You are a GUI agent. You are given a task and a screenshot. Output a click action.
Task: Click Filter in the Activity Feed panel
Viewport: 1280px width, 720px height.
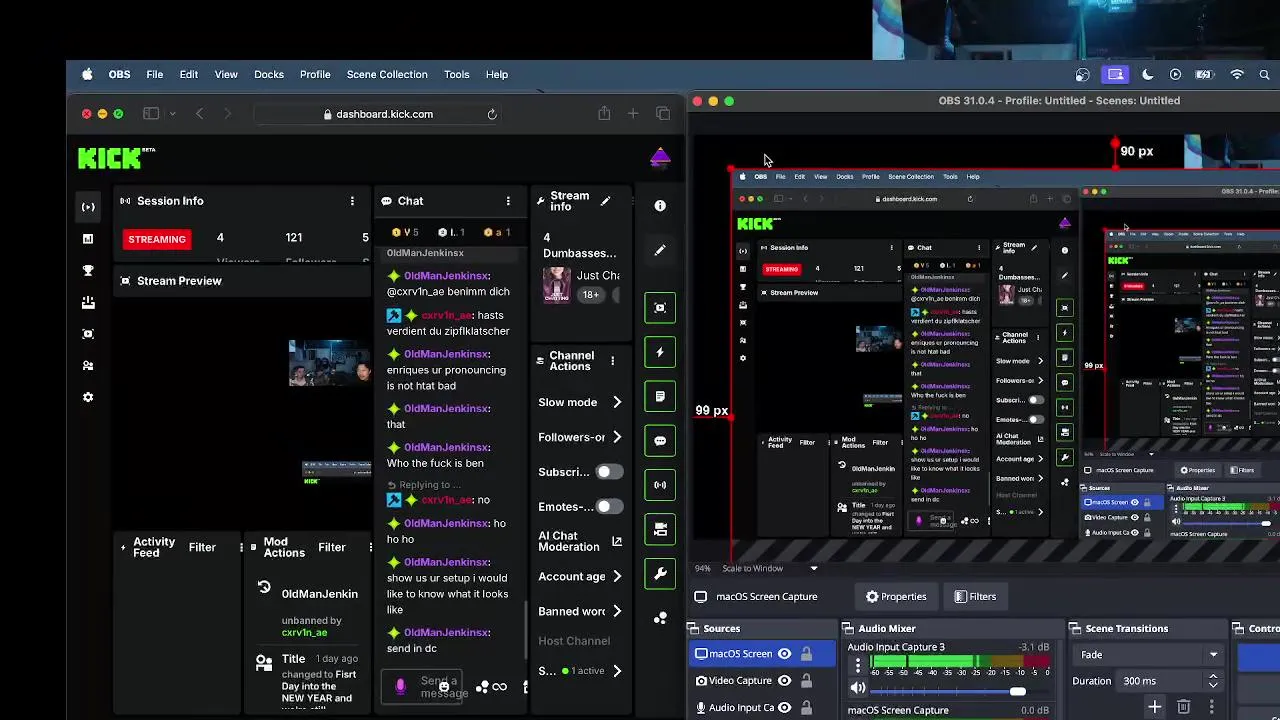pos(202,547)
